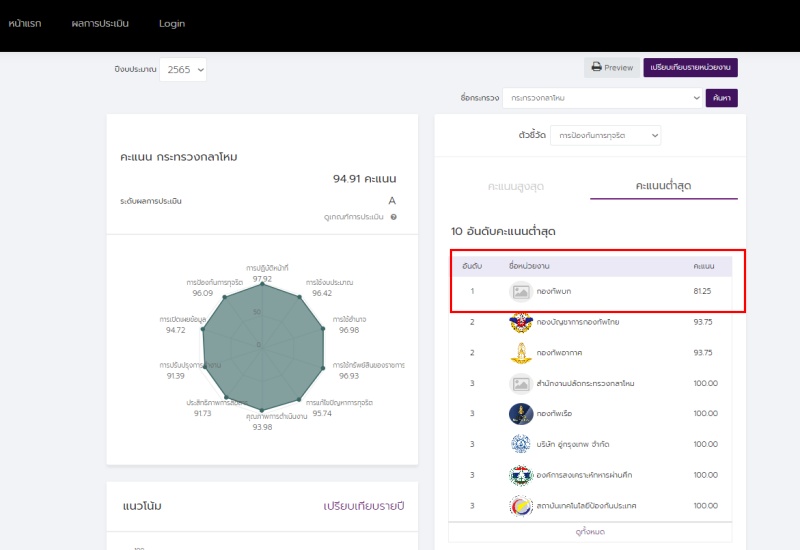Open ผลการประเมิน in the top navigation
The height and width of the screenshot is (550, 800).
100,24
